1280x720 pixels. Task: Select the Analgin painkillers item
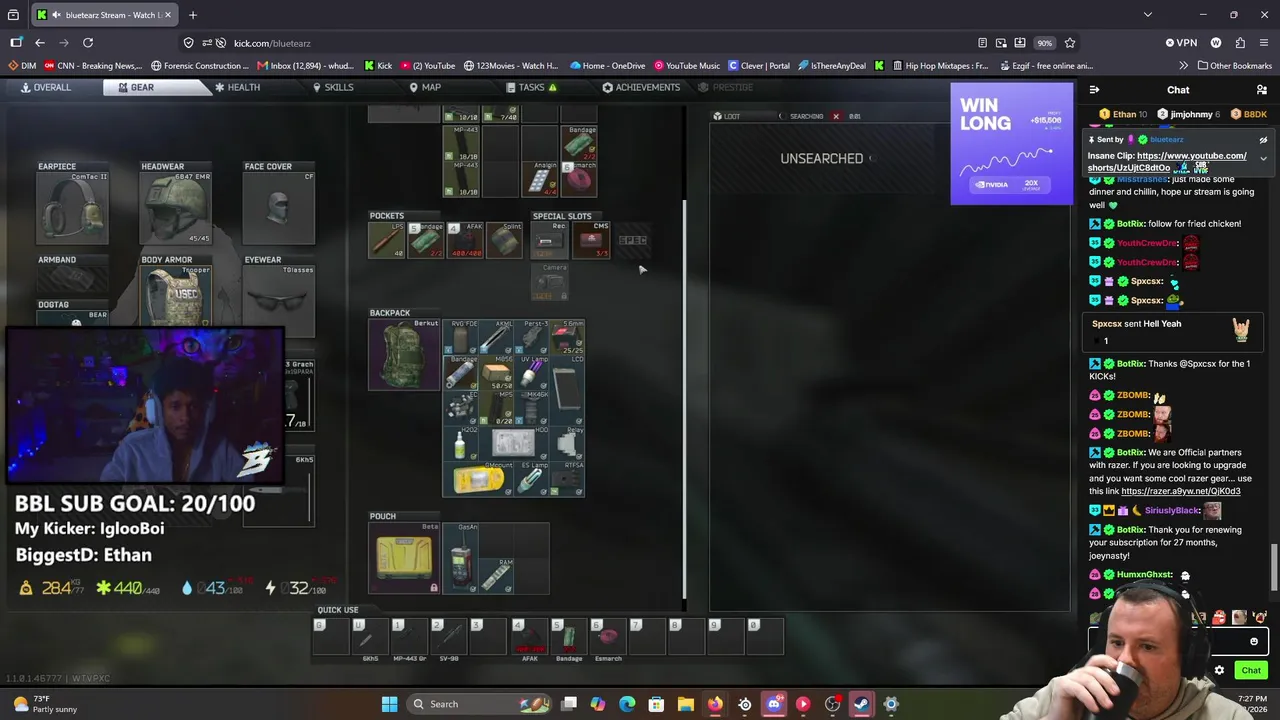[541, 179]
